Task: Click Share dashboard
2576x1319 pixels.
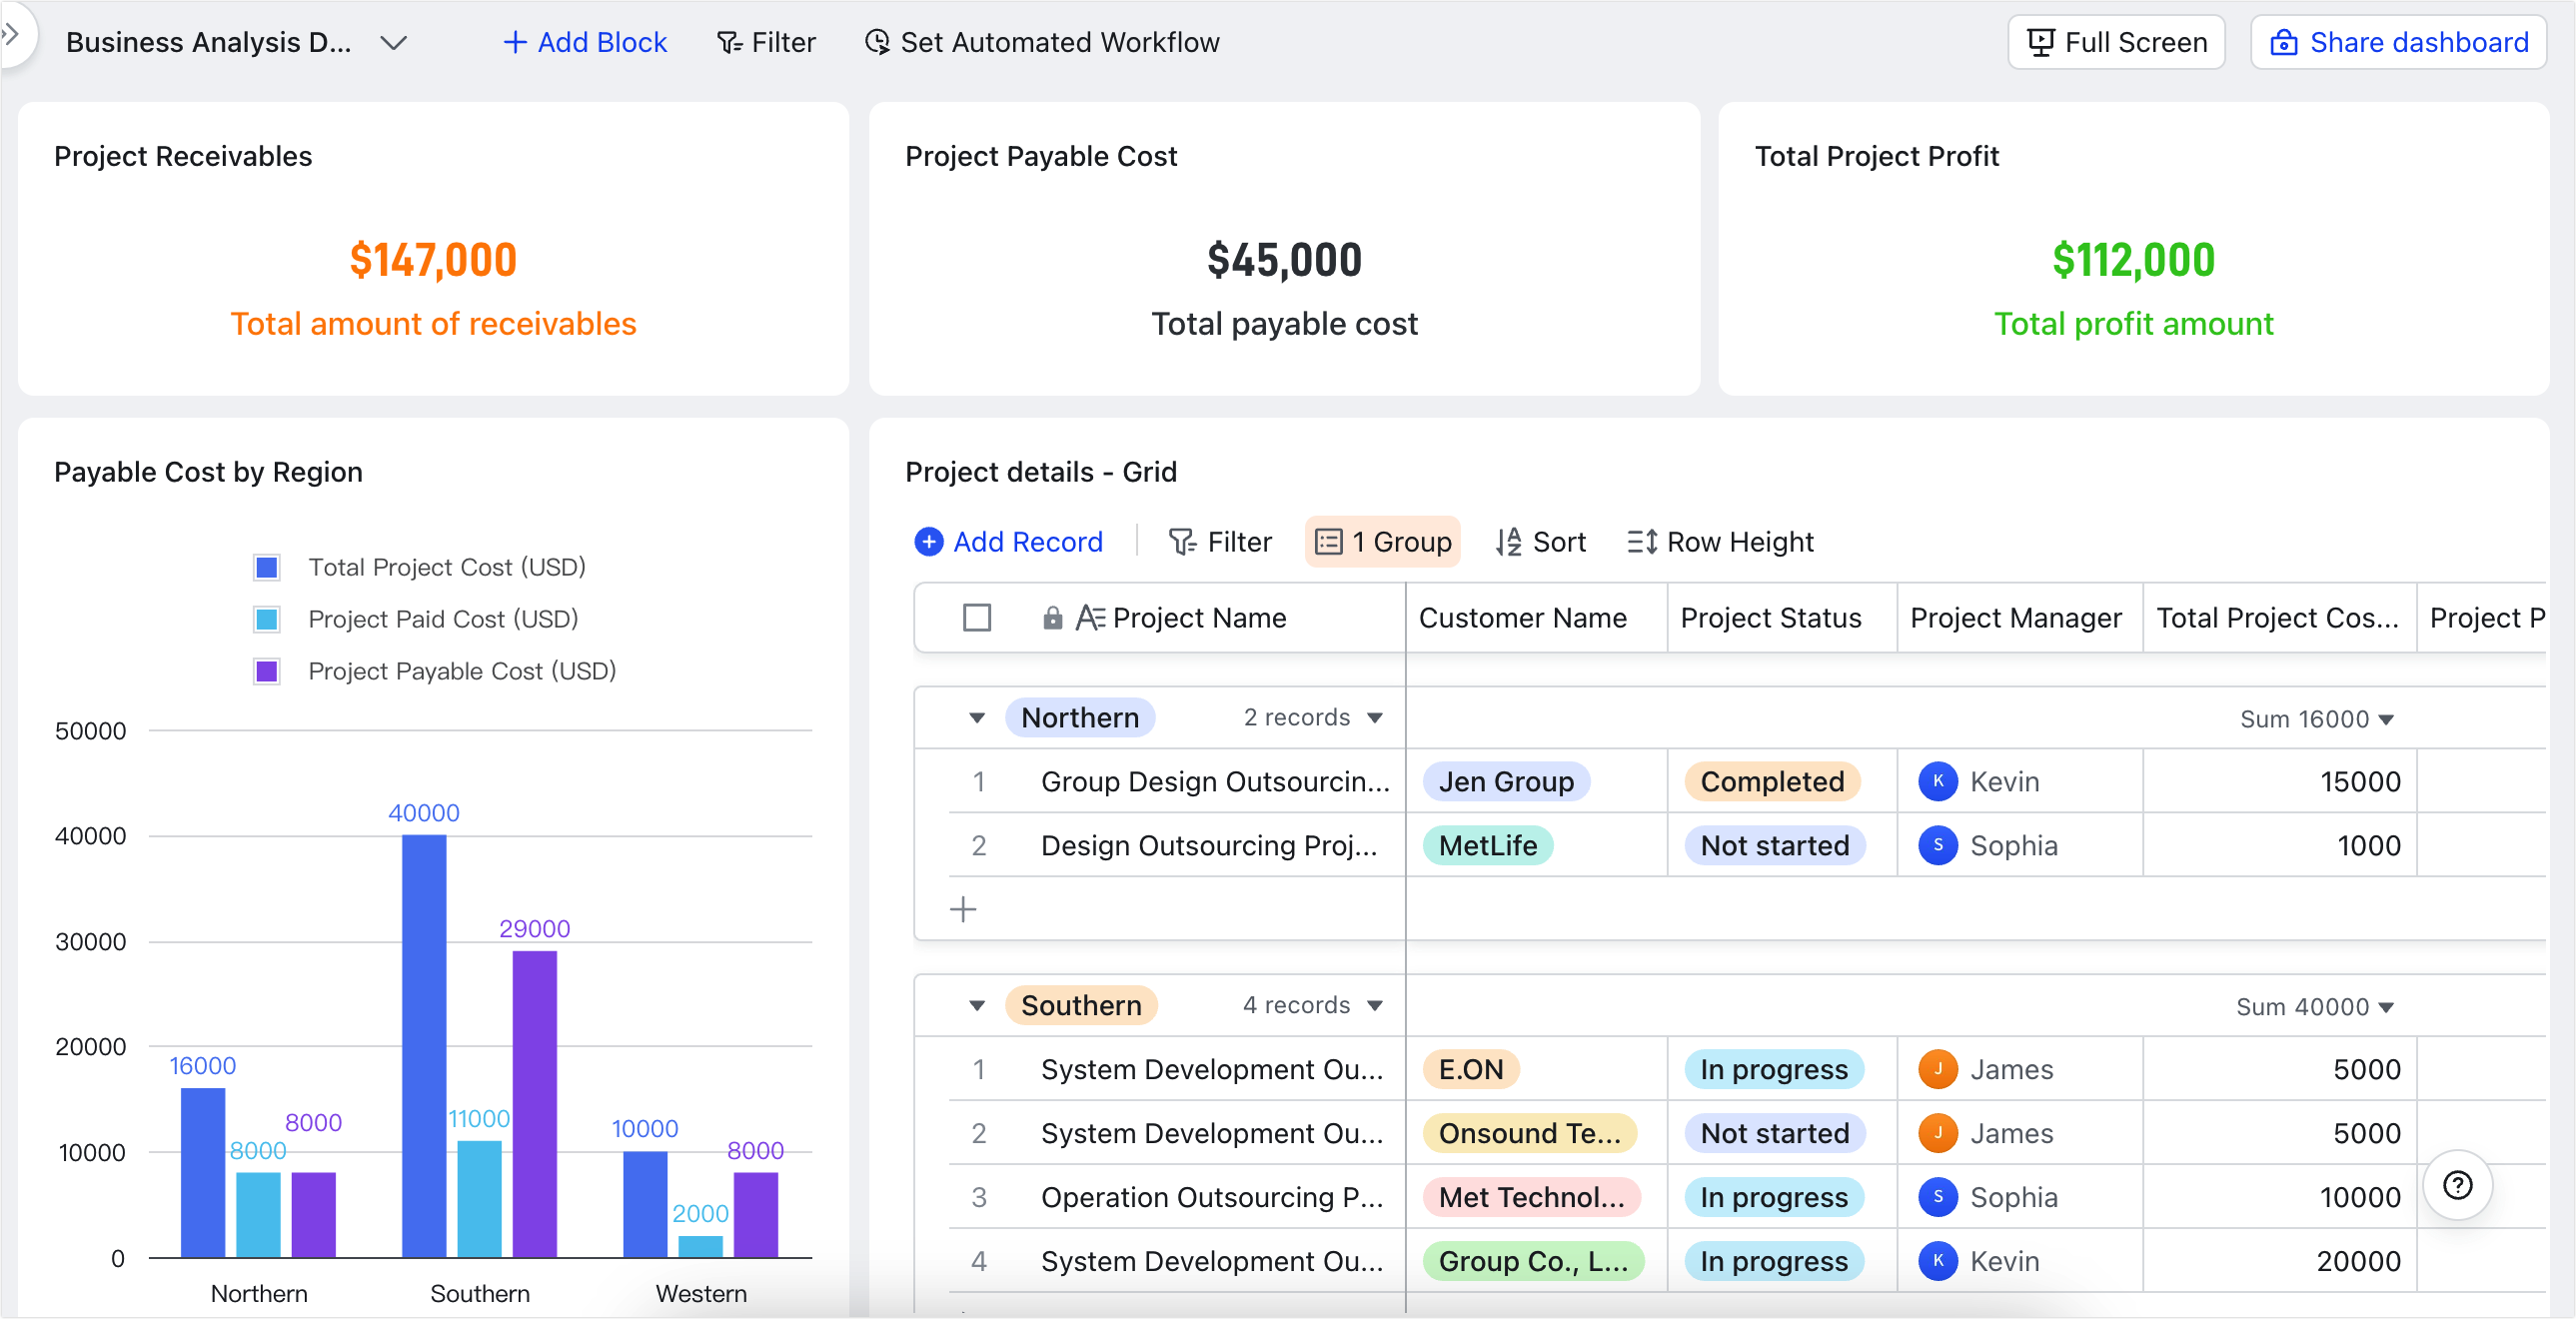Action: click(2398, 42)
